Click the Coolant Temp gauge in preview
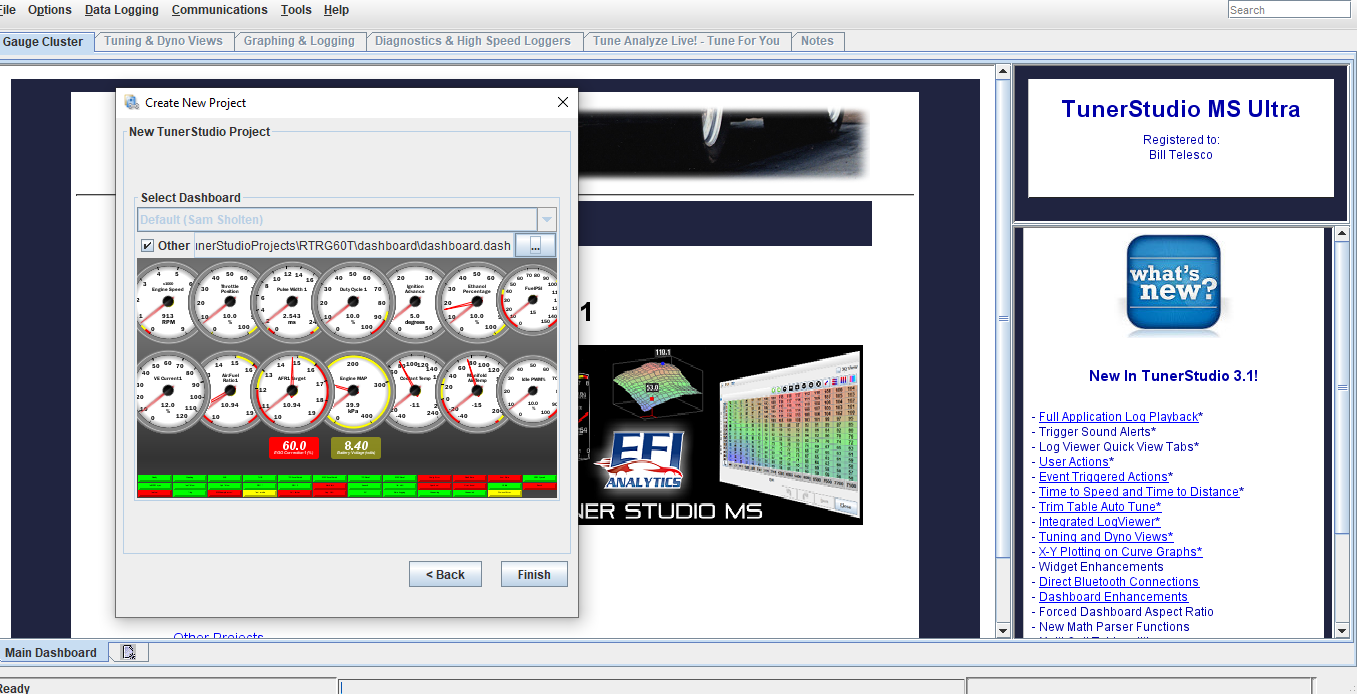The image size is (1357, 694). (415, 390)
